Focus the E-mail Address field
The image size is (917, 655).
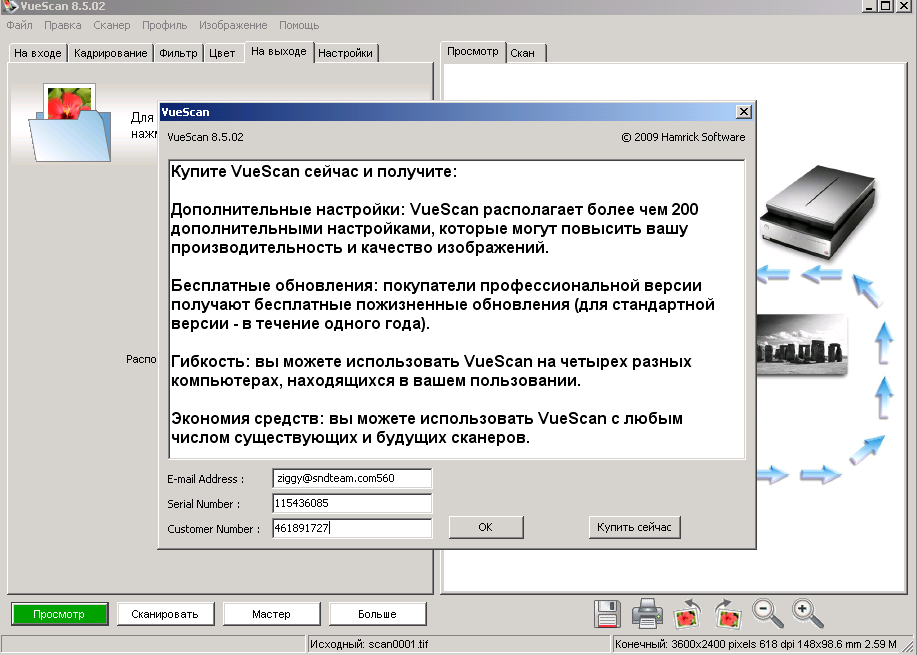point(352,478)
